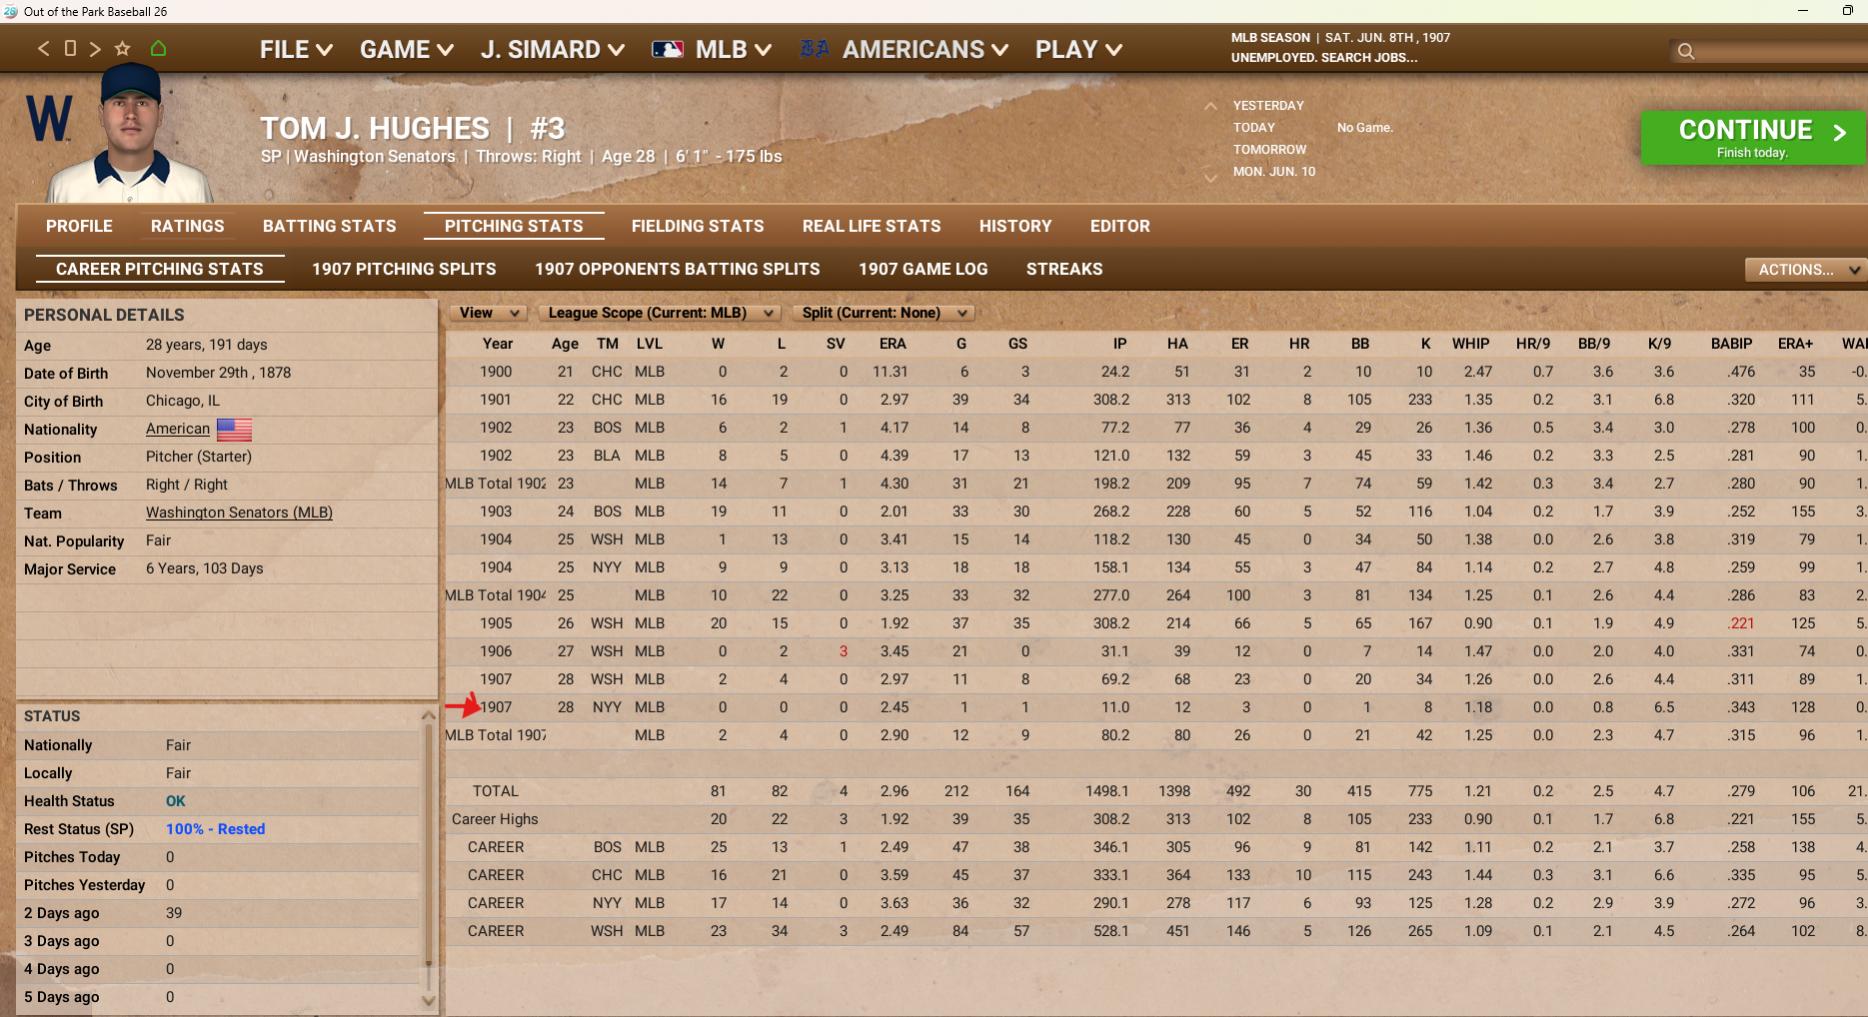Sort the table by ERA column header
Viewport: 1868px width, 1017px height.
pyautogui.click(x=892, y=344)
